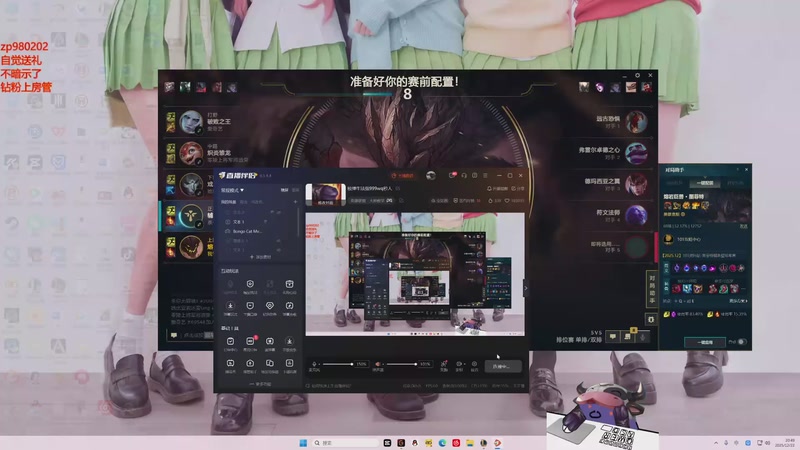Add a new scene with the plus icon
800x450 pixels.
coord(295,202)
